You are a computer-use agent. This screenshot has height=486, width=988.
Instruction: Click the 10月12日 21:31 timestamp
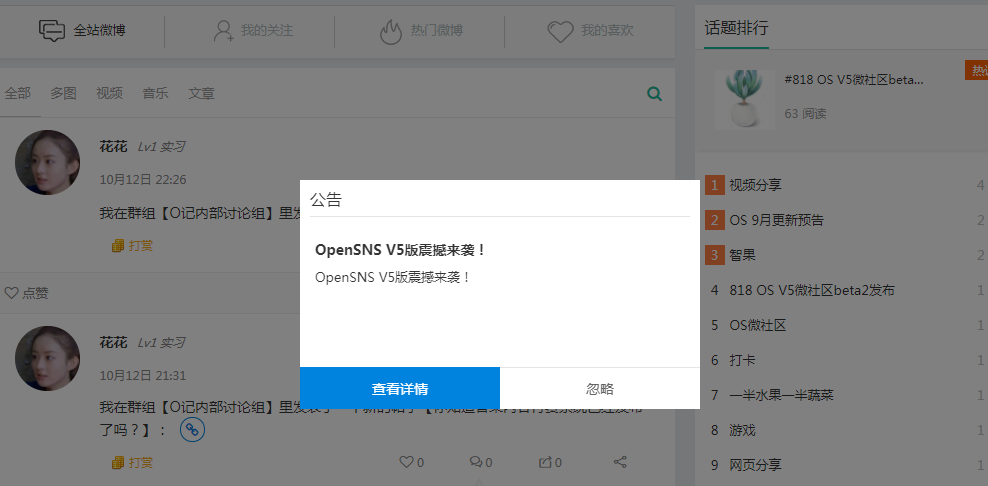(143, 376)
